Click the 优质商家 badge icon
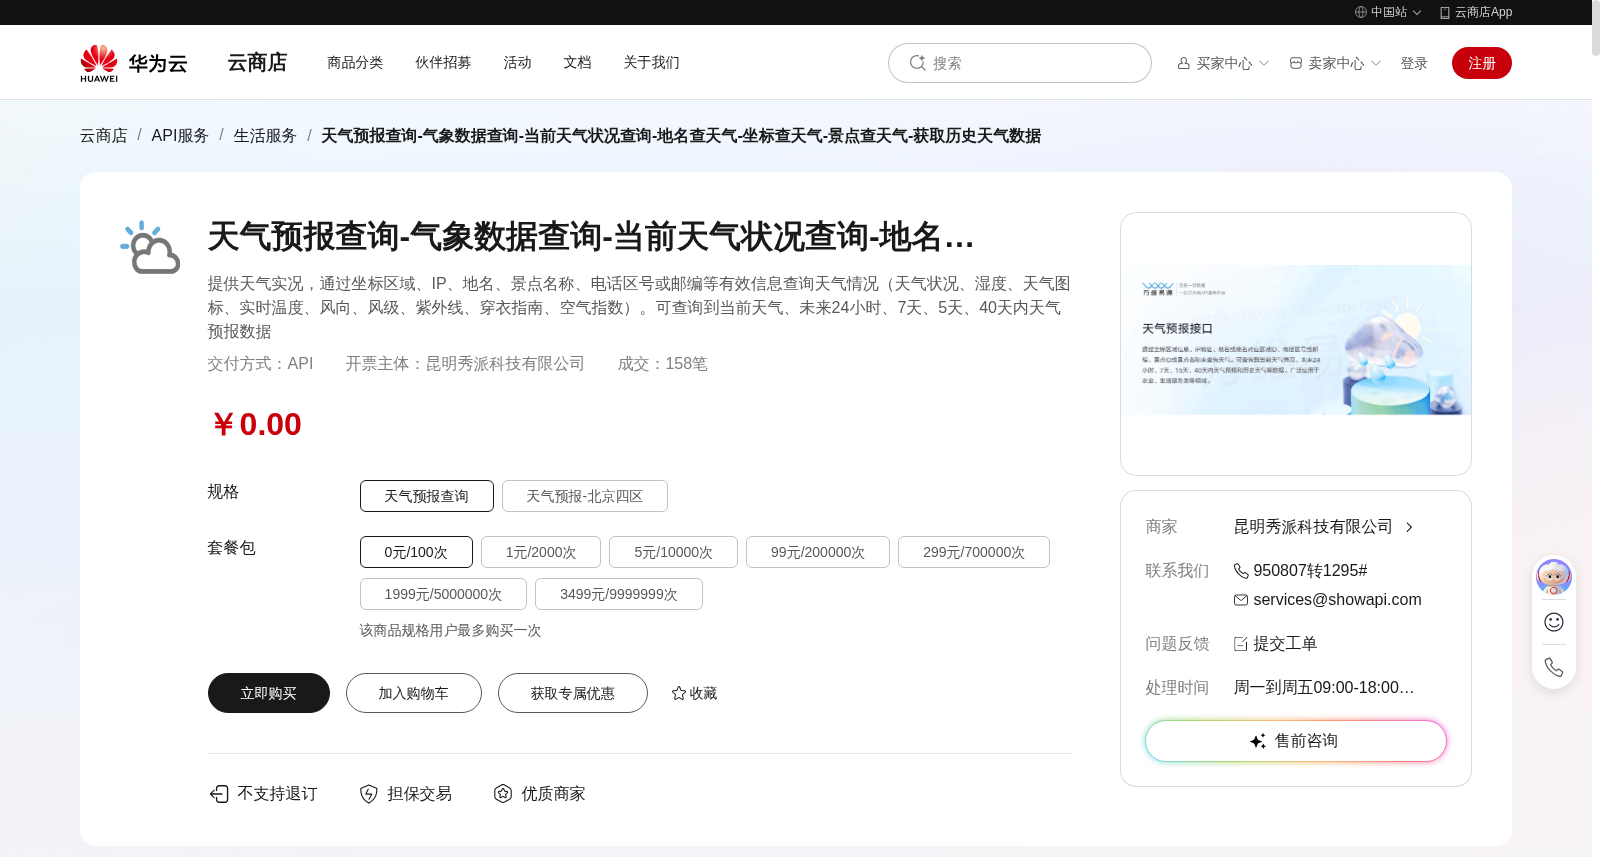The width and height of the screenshot is (1600, 857). tap(503, 793)
